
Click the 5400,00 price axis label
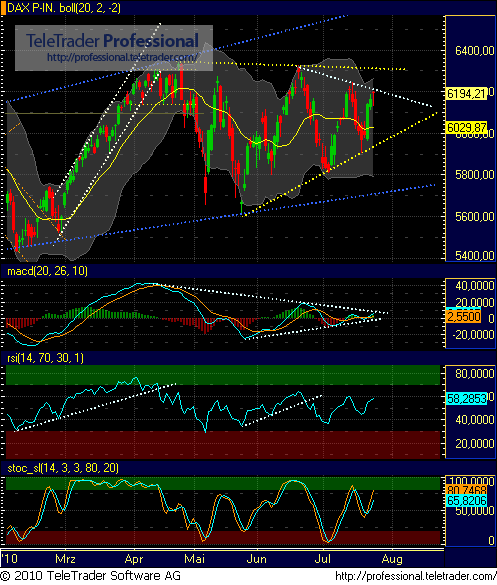475,256
